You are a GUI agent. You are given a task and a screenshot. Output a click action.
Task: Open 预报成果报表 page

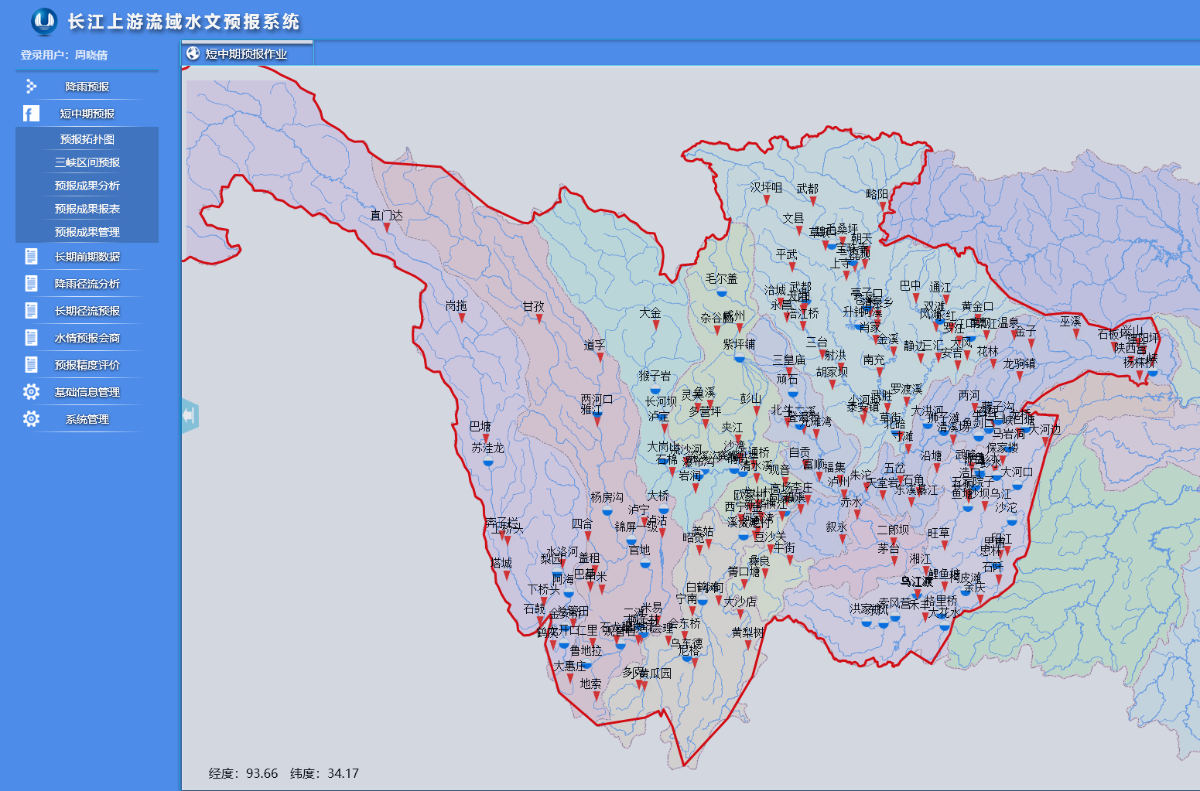87,208
